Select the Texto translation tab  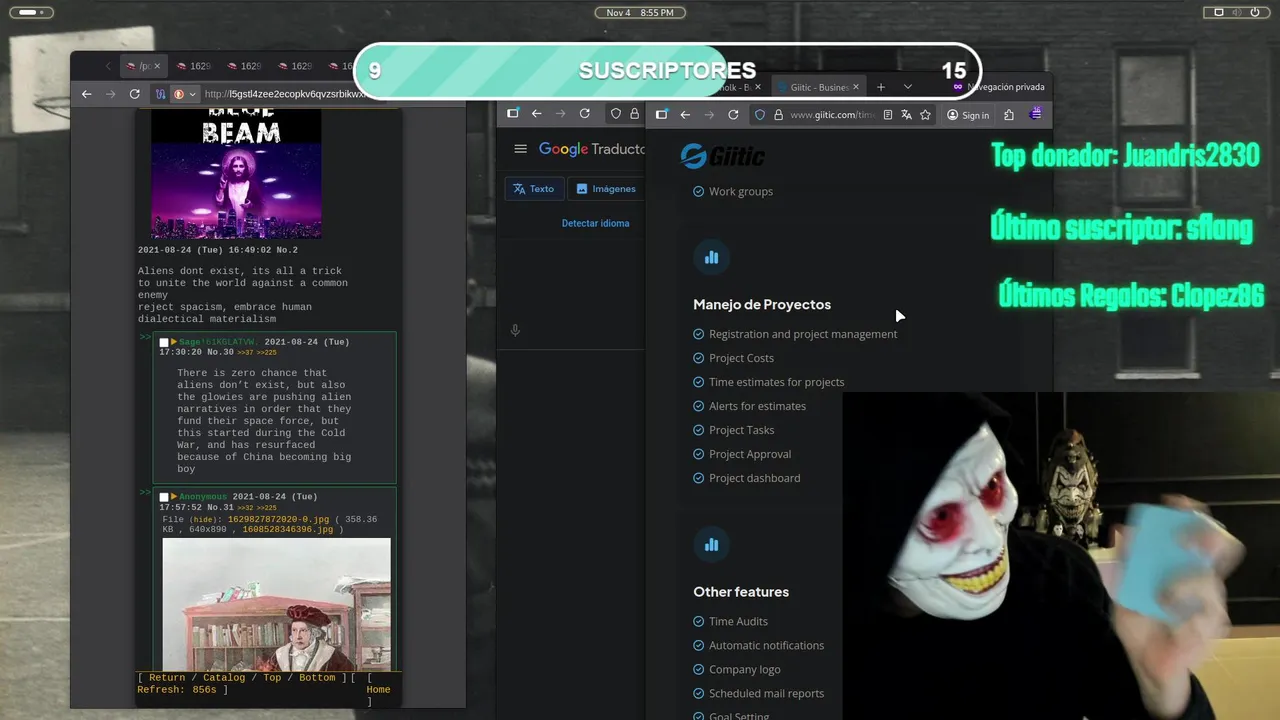coord(534,188)
